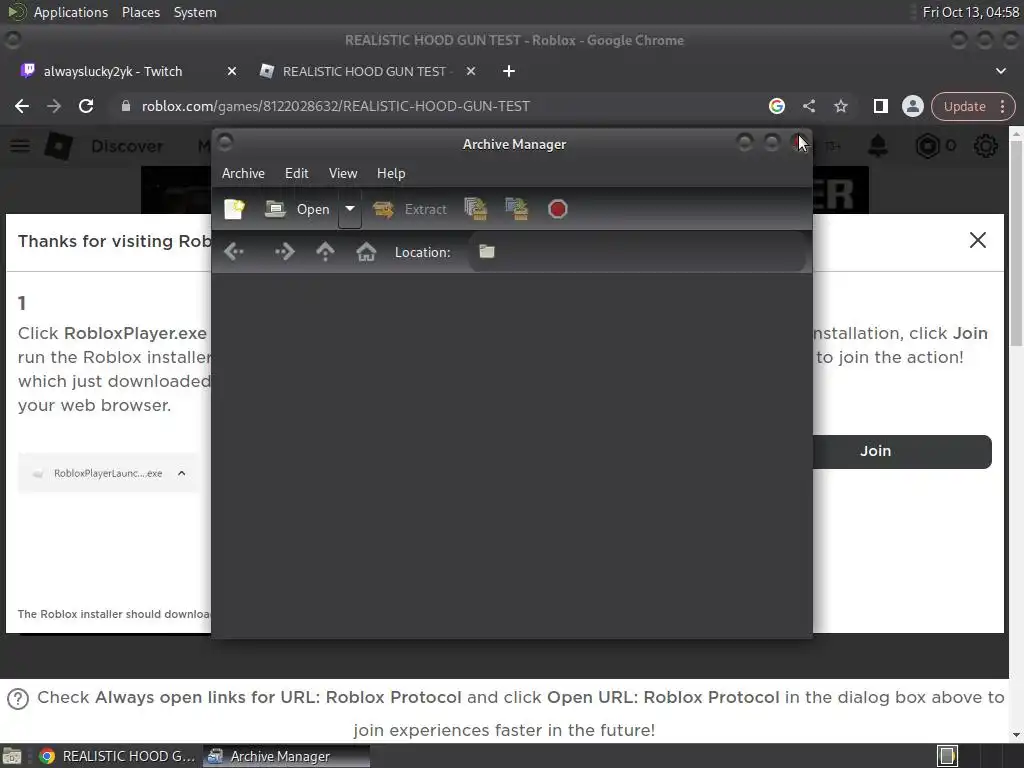Open the Archive menu
Viewport: 1024px width, 768px height.
pyautogui.click(x=243, y=173)
